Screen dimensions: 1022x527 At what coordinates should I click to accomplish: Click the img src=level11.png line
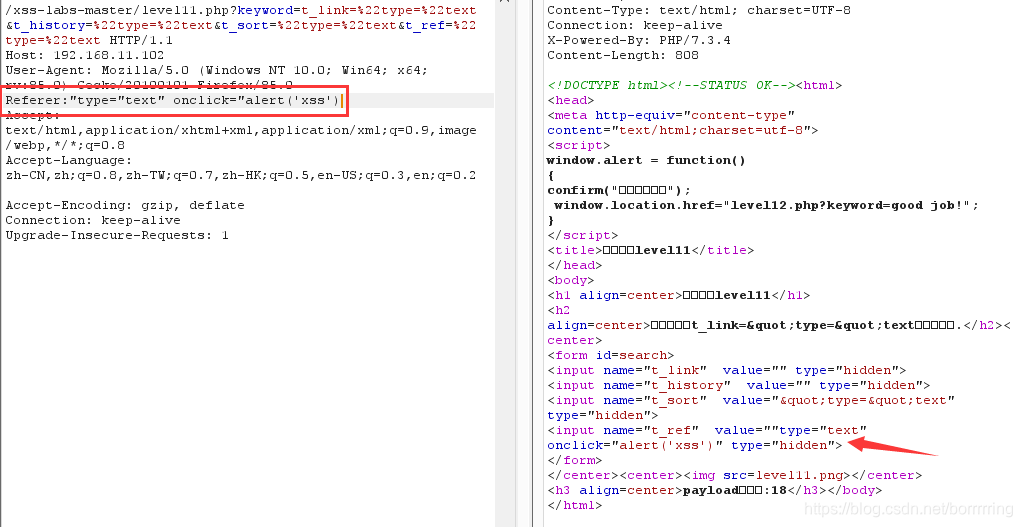[x=735, y=475]
